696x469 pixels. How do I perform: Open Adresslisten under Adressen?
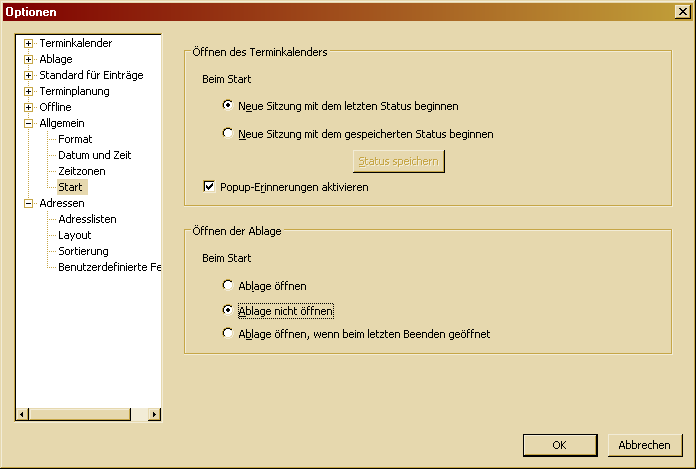(88, 219)
